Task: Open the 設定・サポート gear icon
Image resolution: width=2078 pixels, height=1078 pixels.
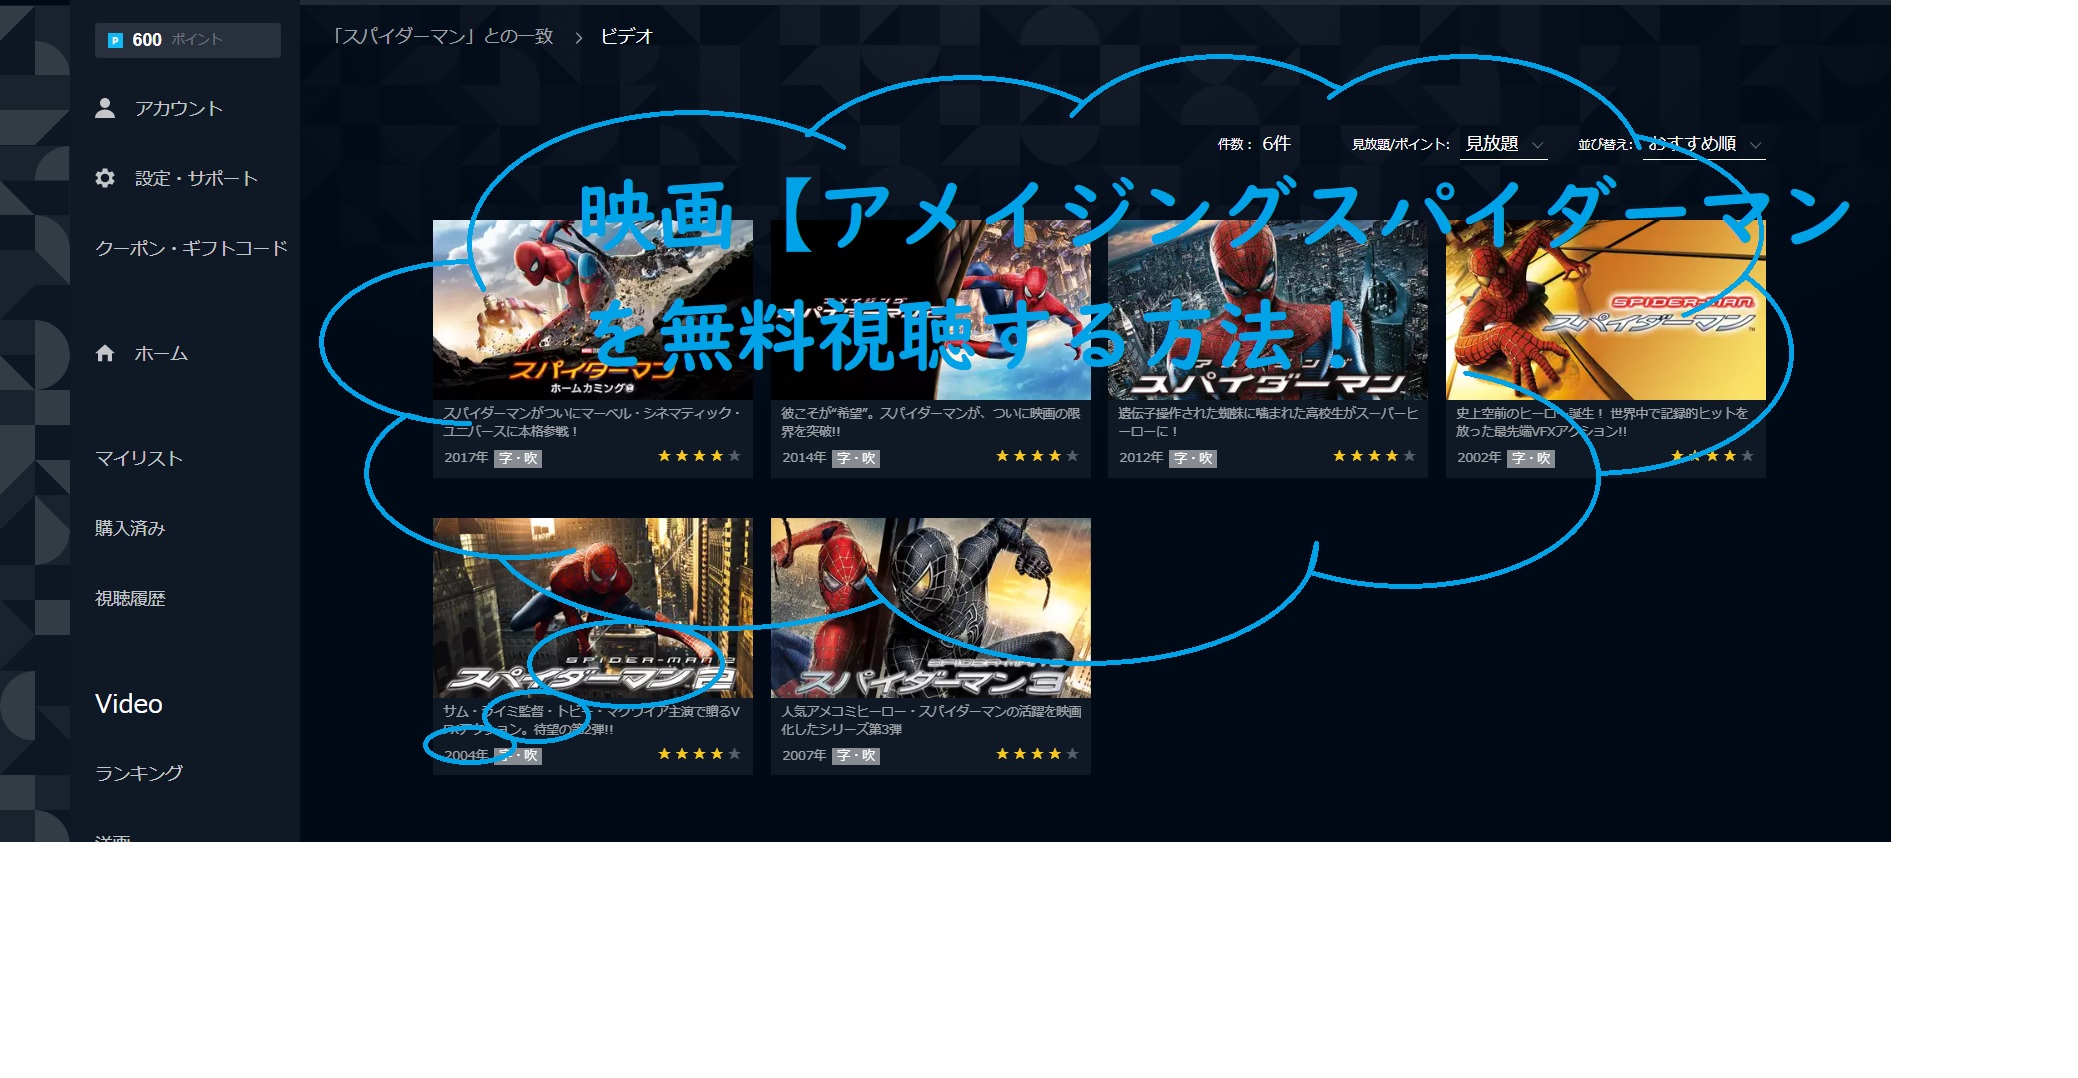Action: click(x=105, y=178)
